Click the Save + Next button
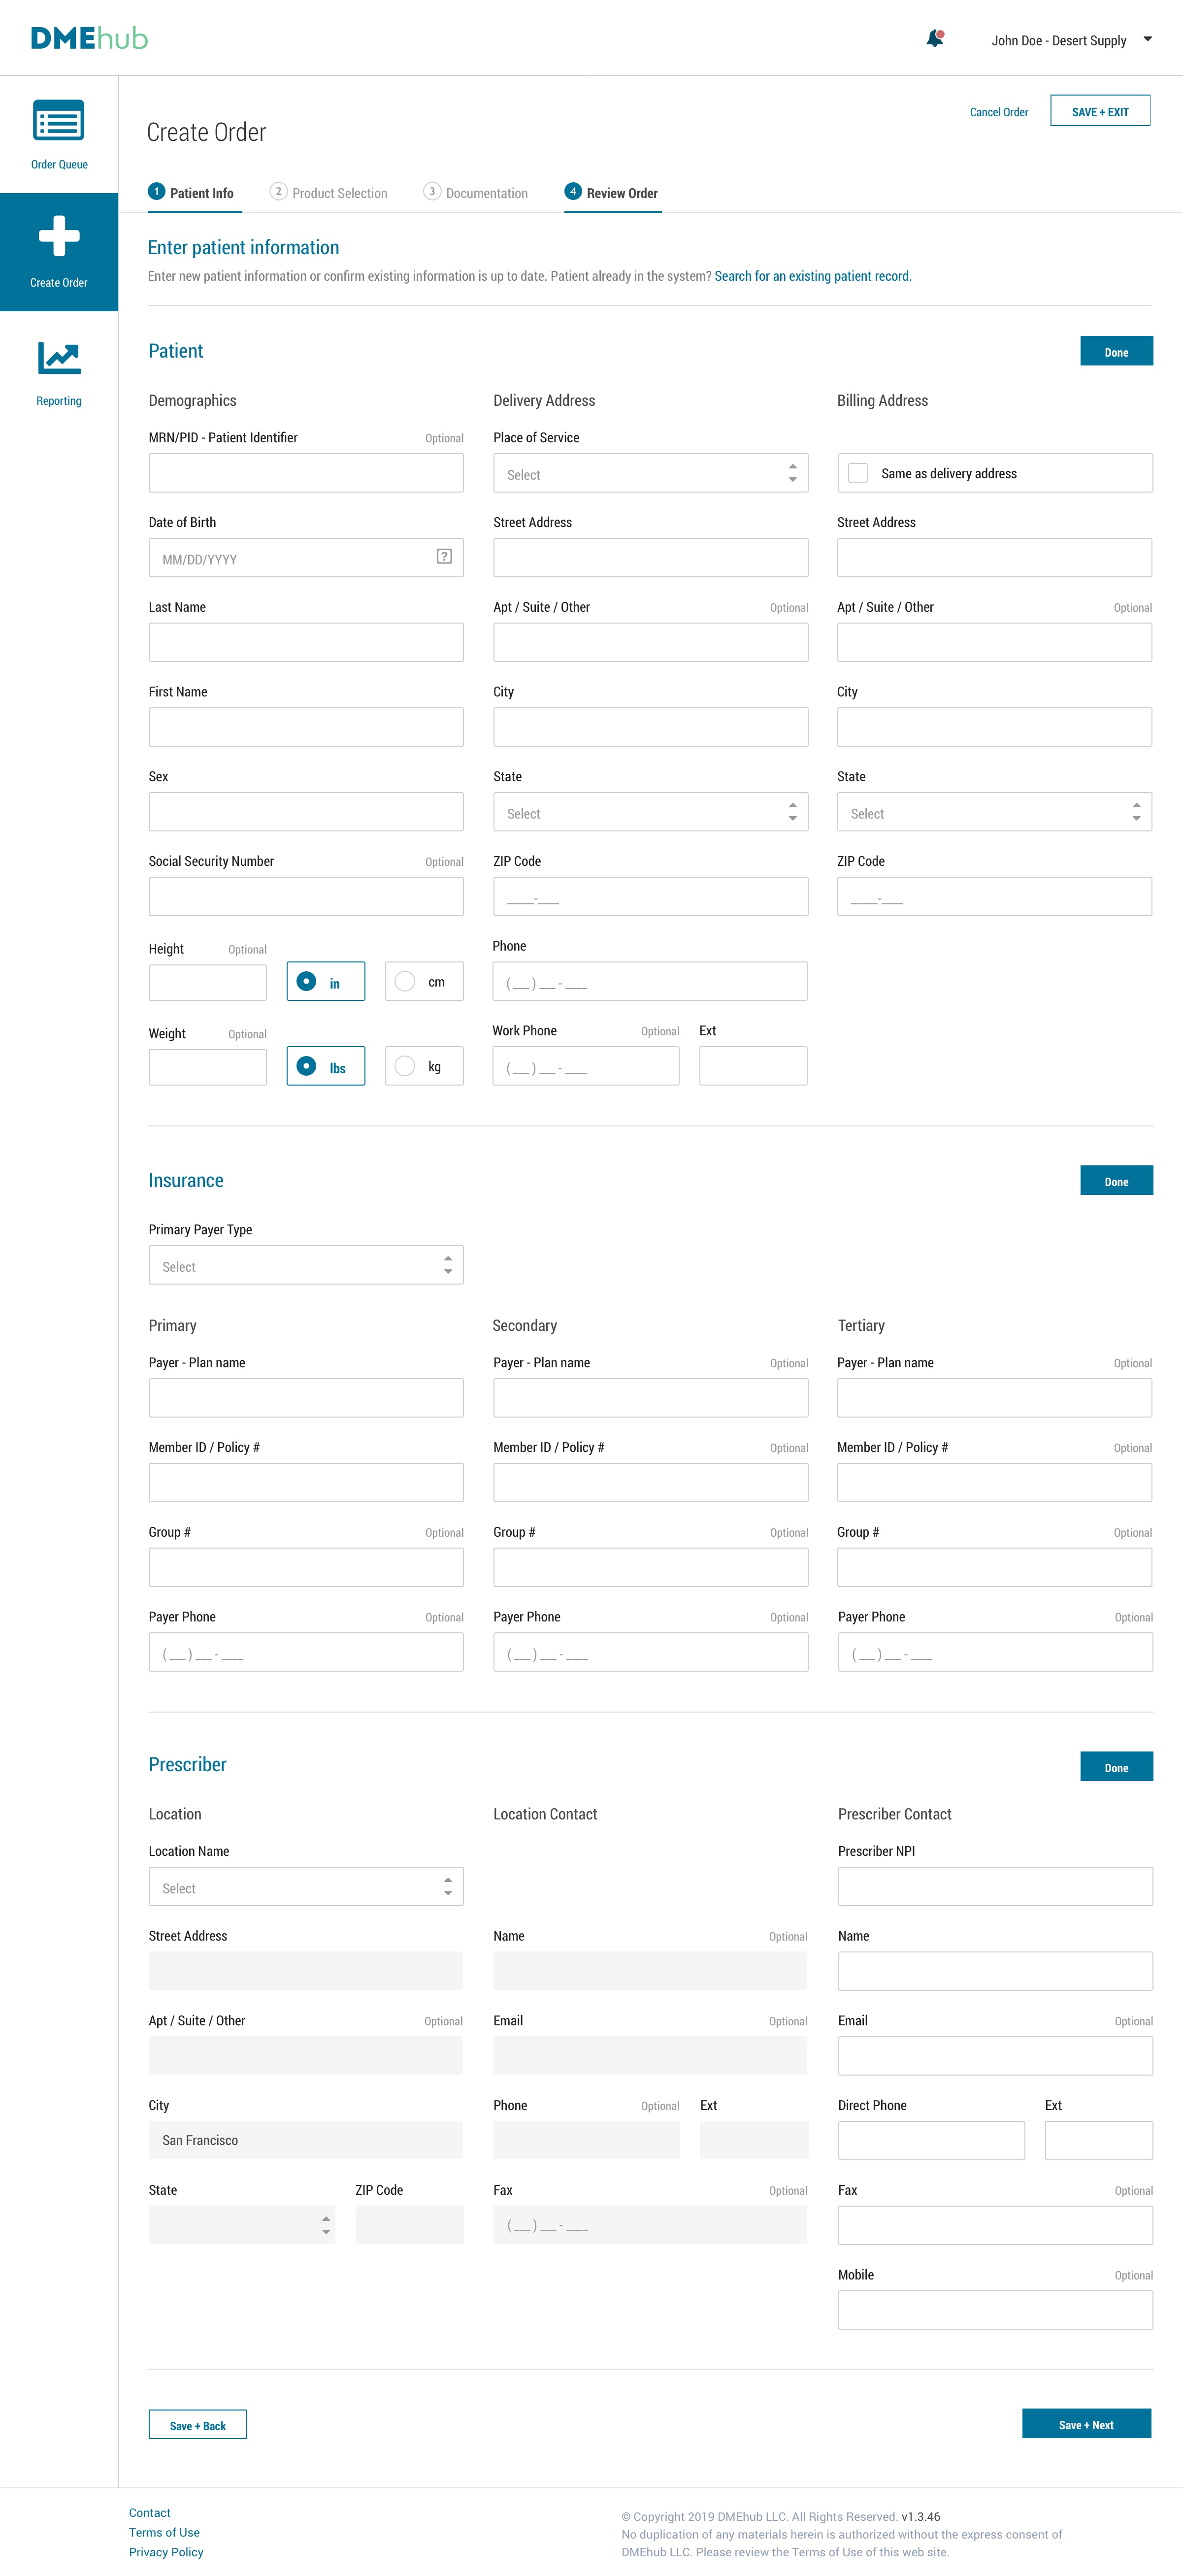 coord(1085,2424)
